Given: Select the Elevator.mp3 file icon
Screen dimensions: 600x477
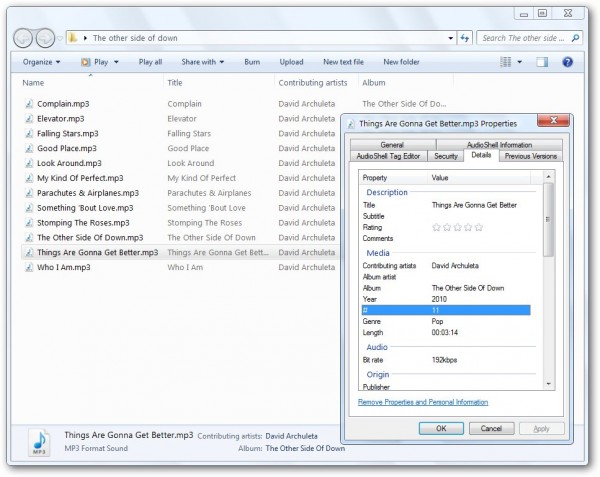Looking at the screenshot, I should 29,119.
